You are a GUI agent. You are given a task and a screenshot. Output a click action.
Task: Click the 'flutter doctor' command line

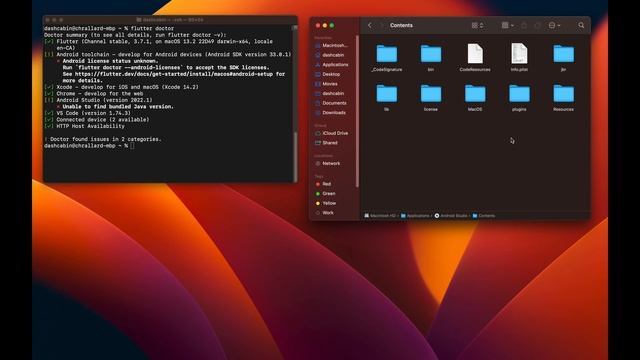[109, 29]
